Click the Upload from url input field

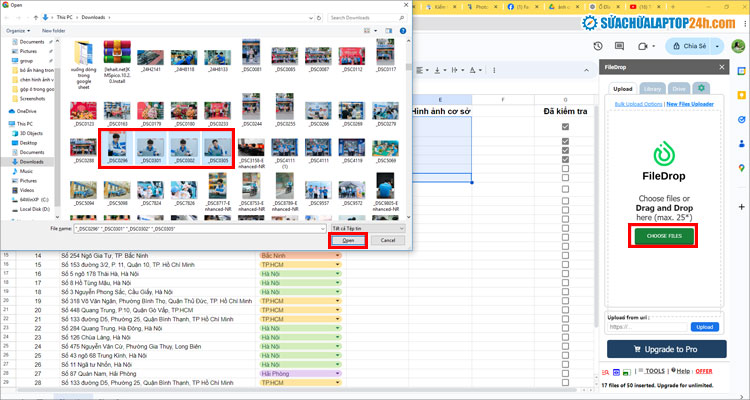(648, 327)
